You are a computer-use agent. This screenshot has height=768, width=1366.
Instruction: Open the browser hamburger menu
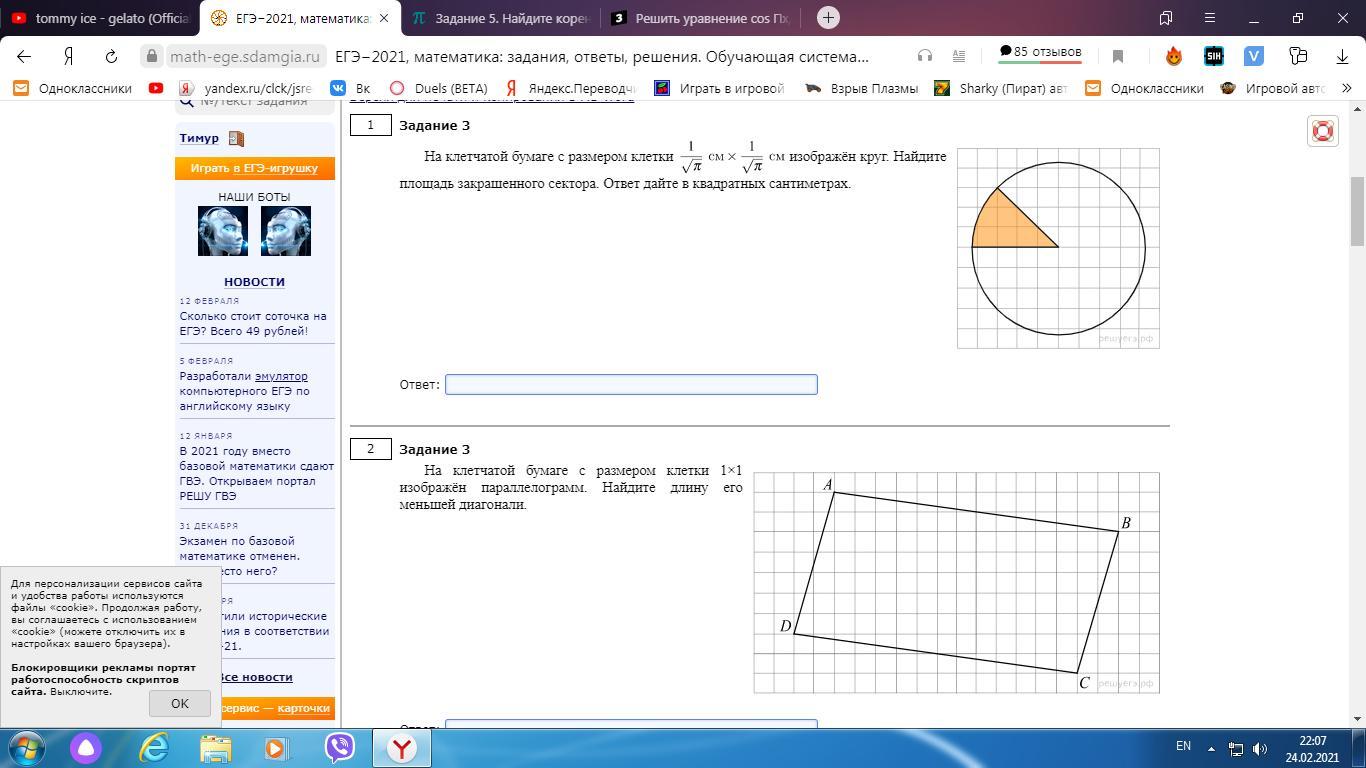pyautogui.click(x=1209, y=18)
